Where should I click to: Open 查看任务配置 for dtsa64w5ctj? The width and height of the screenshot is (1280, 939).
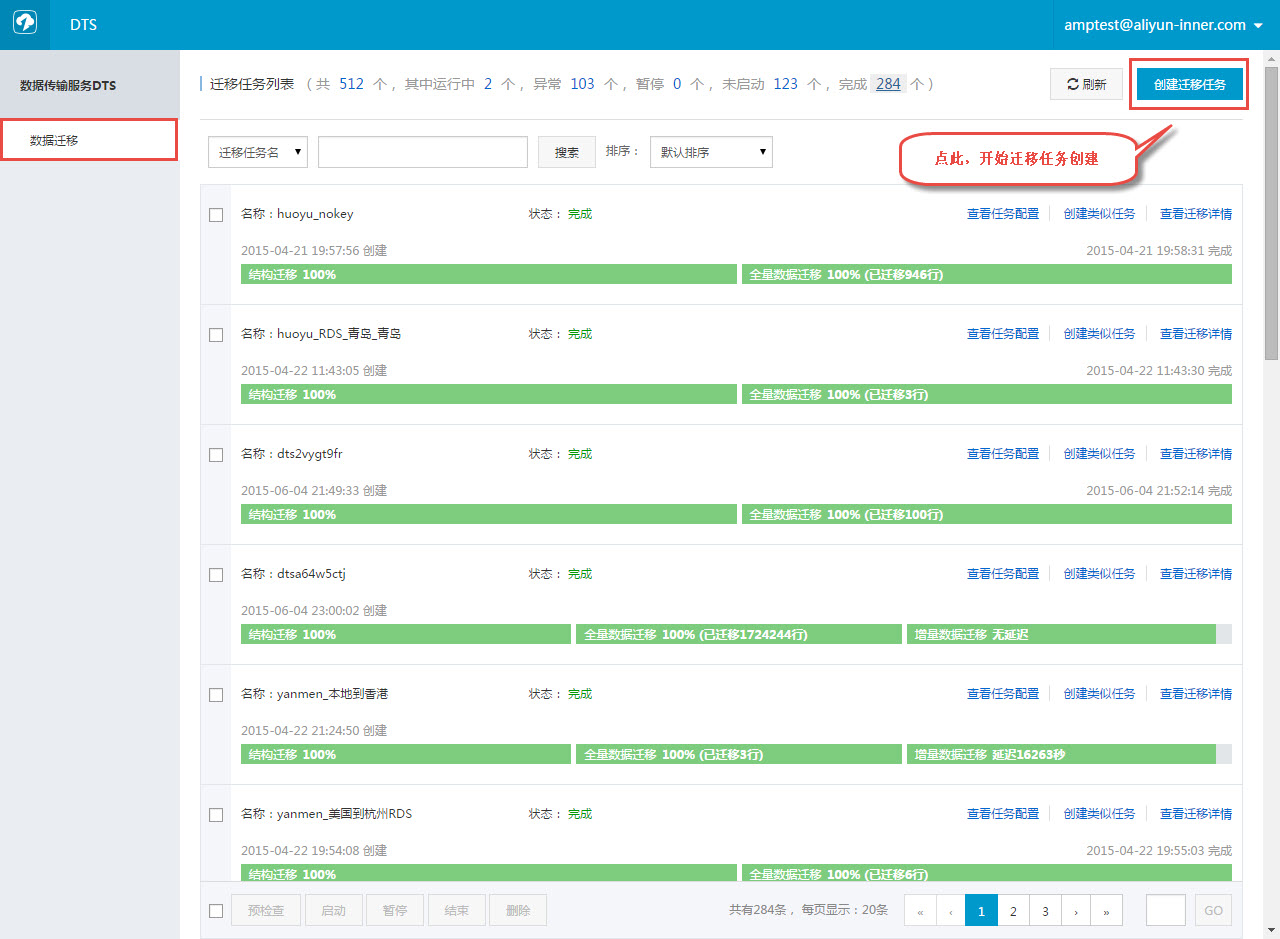click(1003, 574)
